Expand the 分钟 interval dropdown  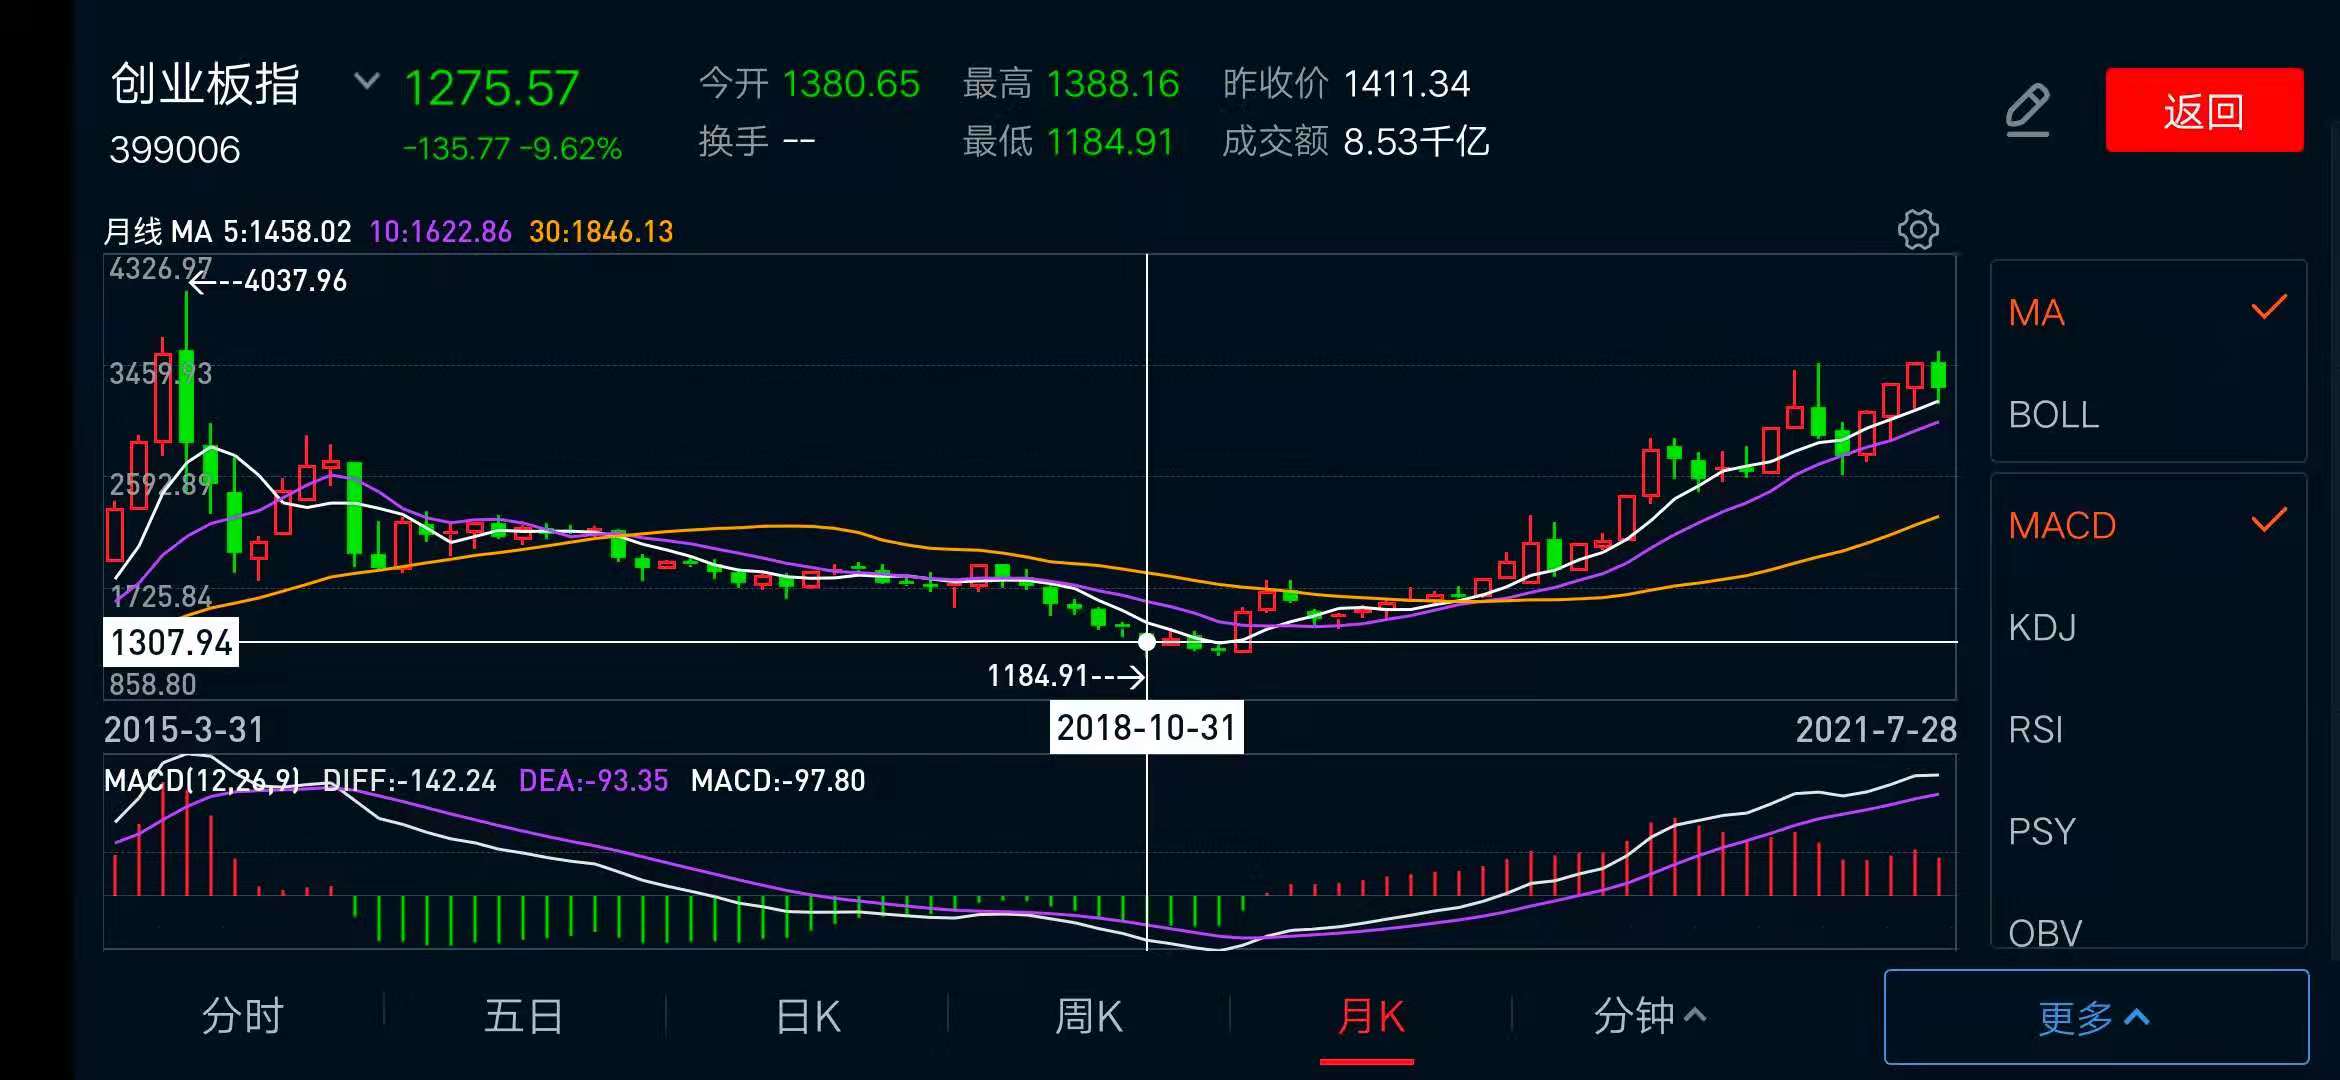point(1650,1017)
